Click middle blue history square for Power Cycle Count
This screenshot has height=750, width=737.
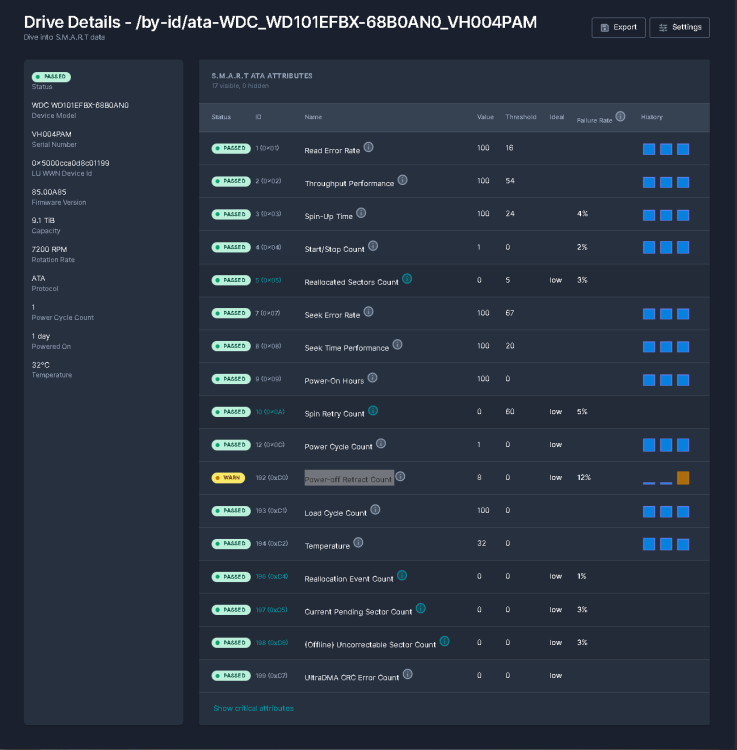click(666, 445)
